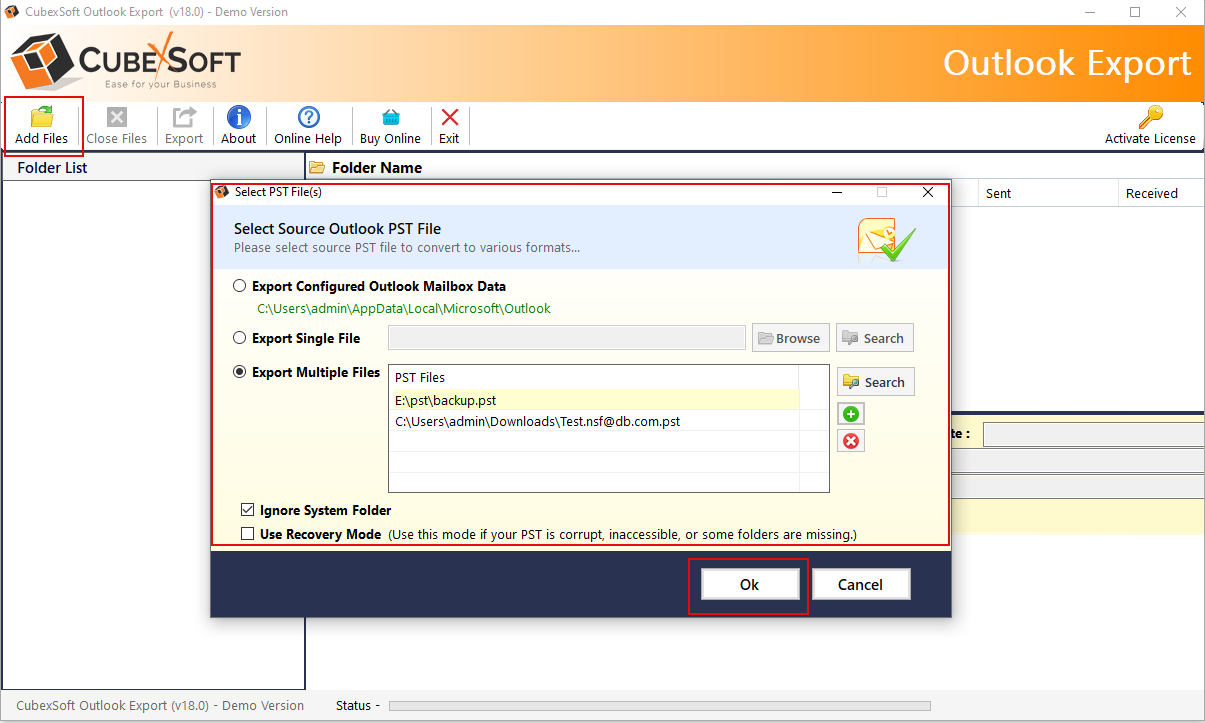Click the Sent column header
Viewport: 1205px width, 723px height.
click(1047, 193)
